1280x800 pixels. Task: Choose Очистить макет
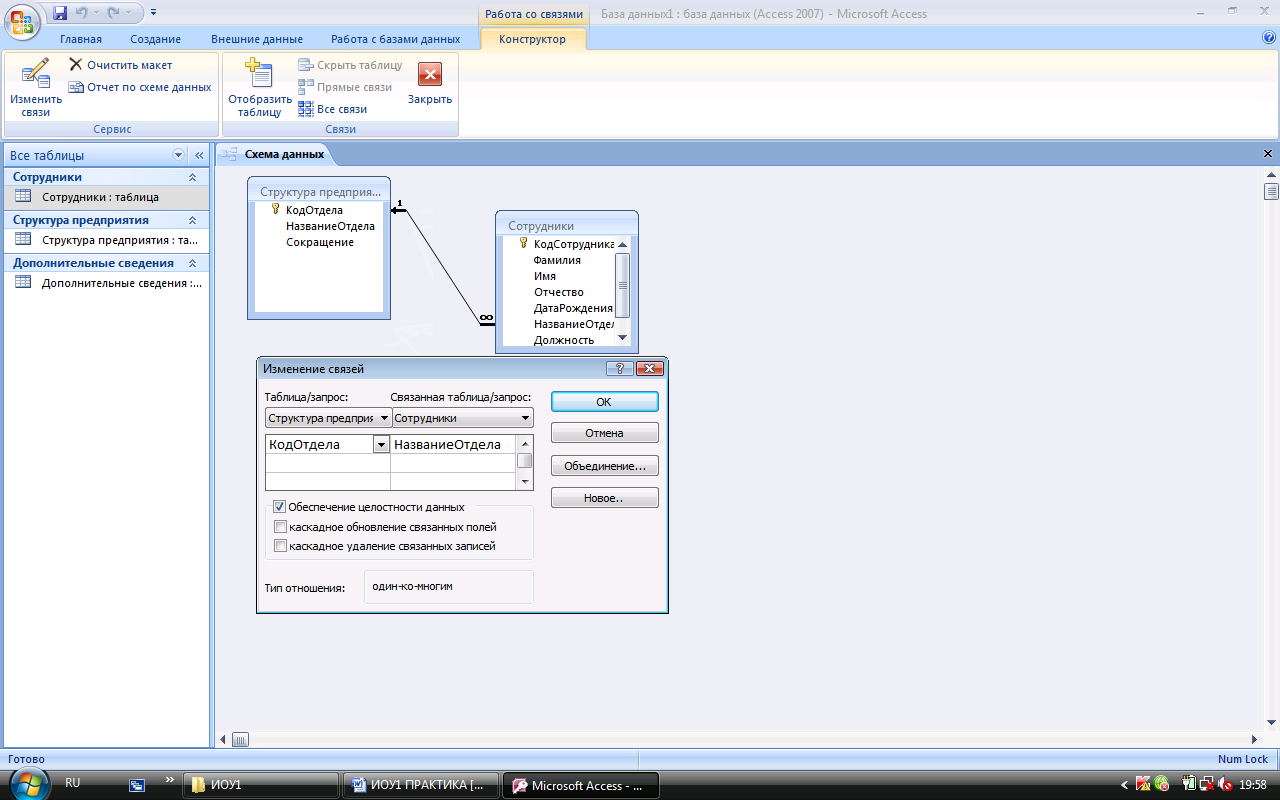tap(120, 65)
